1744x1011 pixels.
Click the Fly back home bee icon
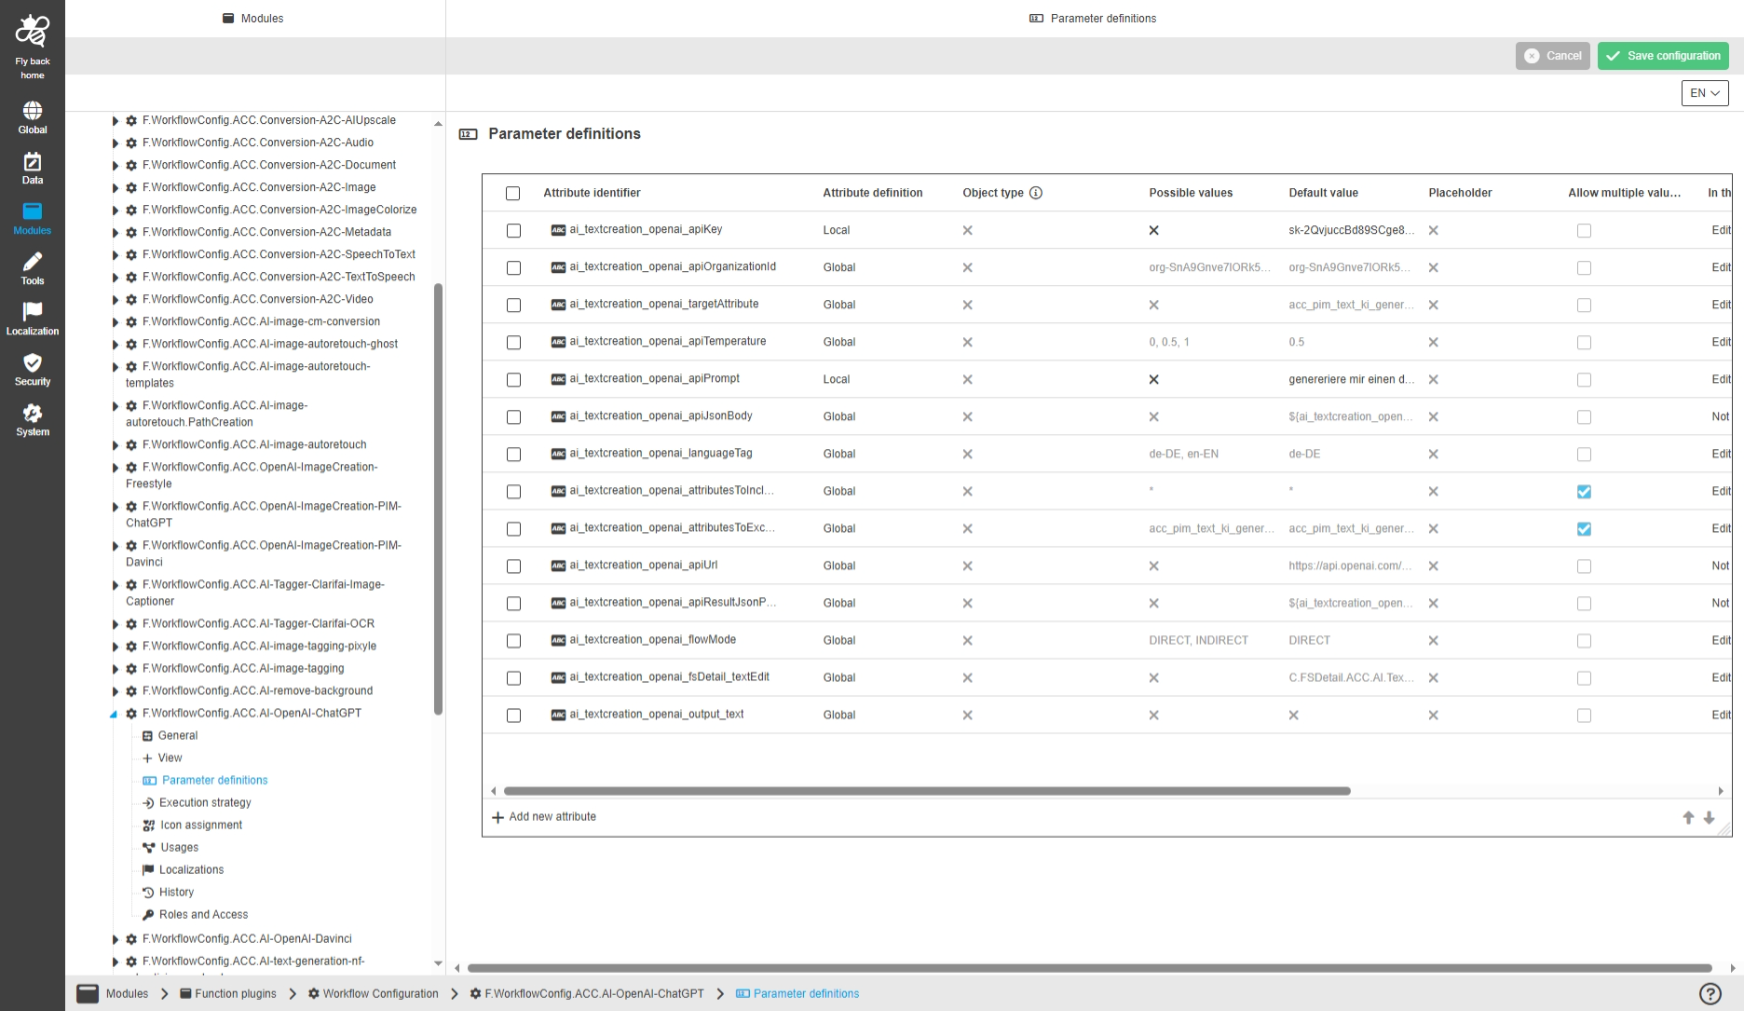click(32, 32)
